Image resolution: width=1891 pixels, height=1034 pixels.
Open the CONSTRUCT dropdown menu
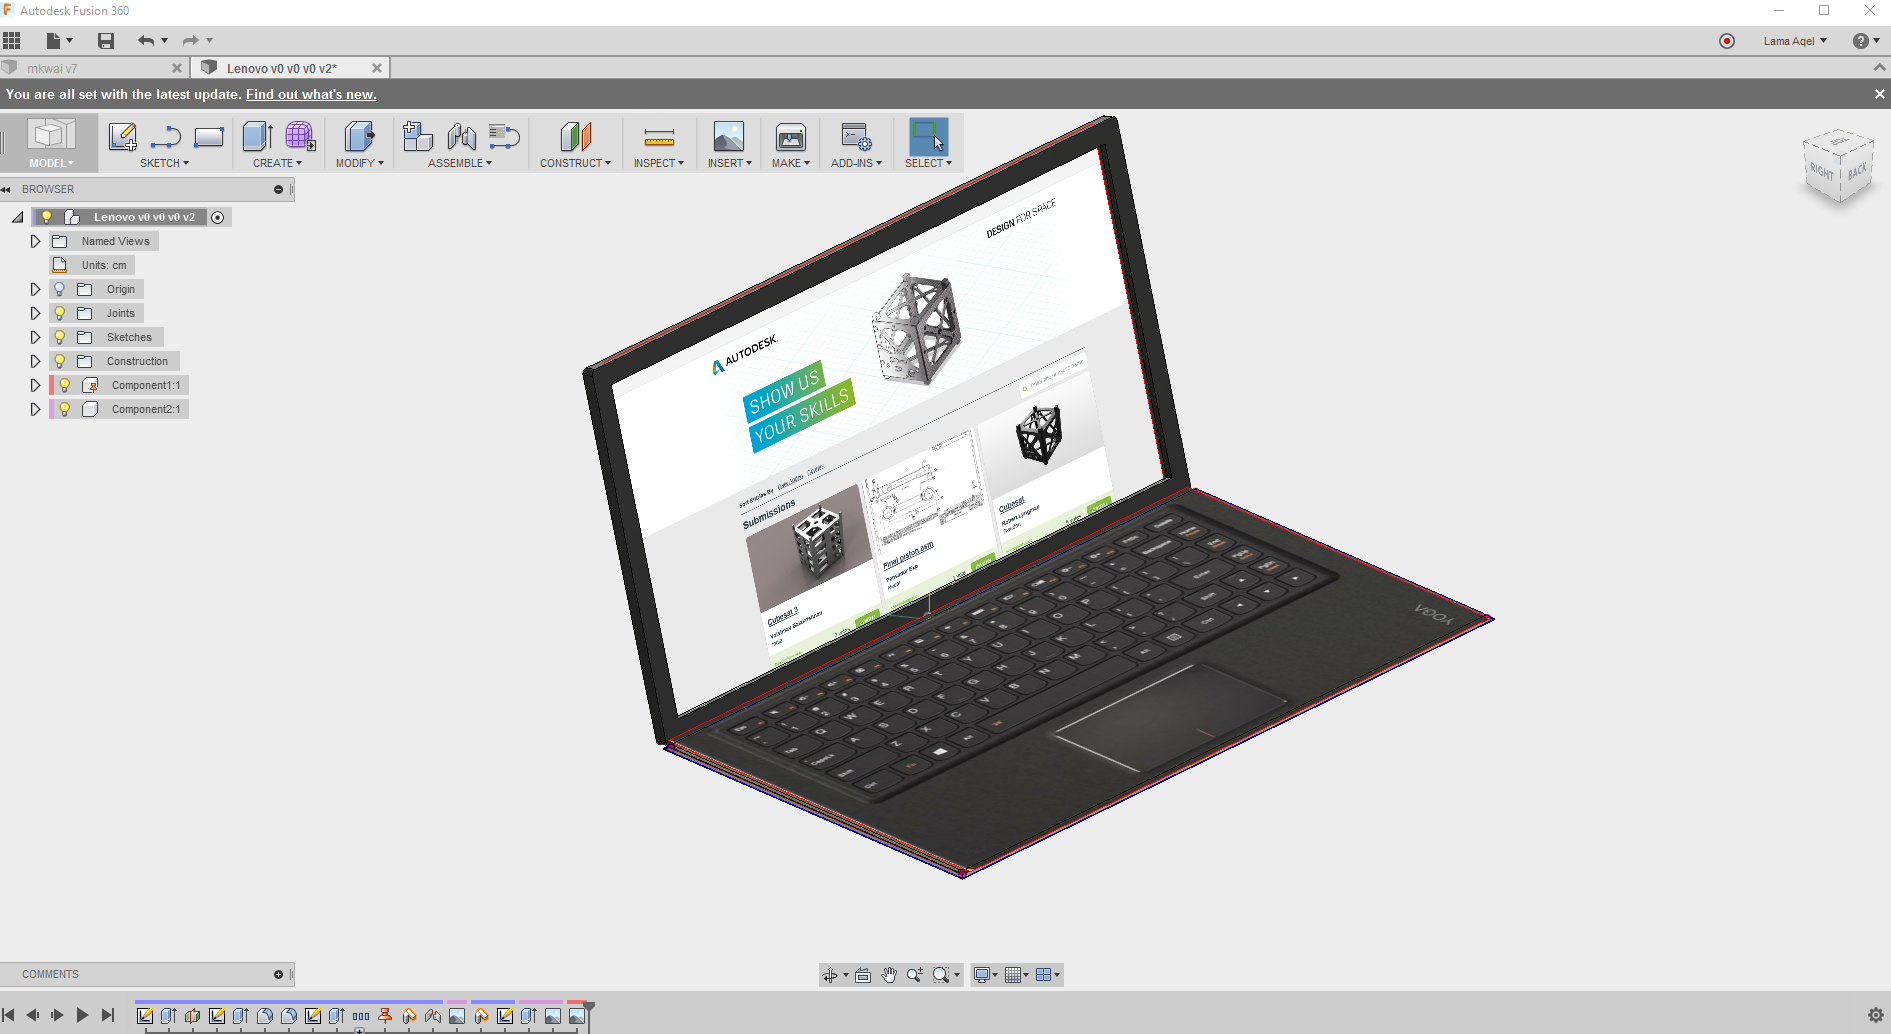pos(575,163)
